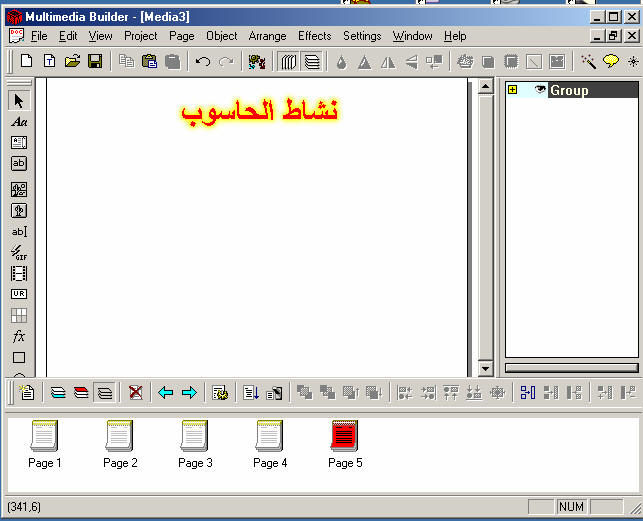Expand the Group tree node

(512, 89)
